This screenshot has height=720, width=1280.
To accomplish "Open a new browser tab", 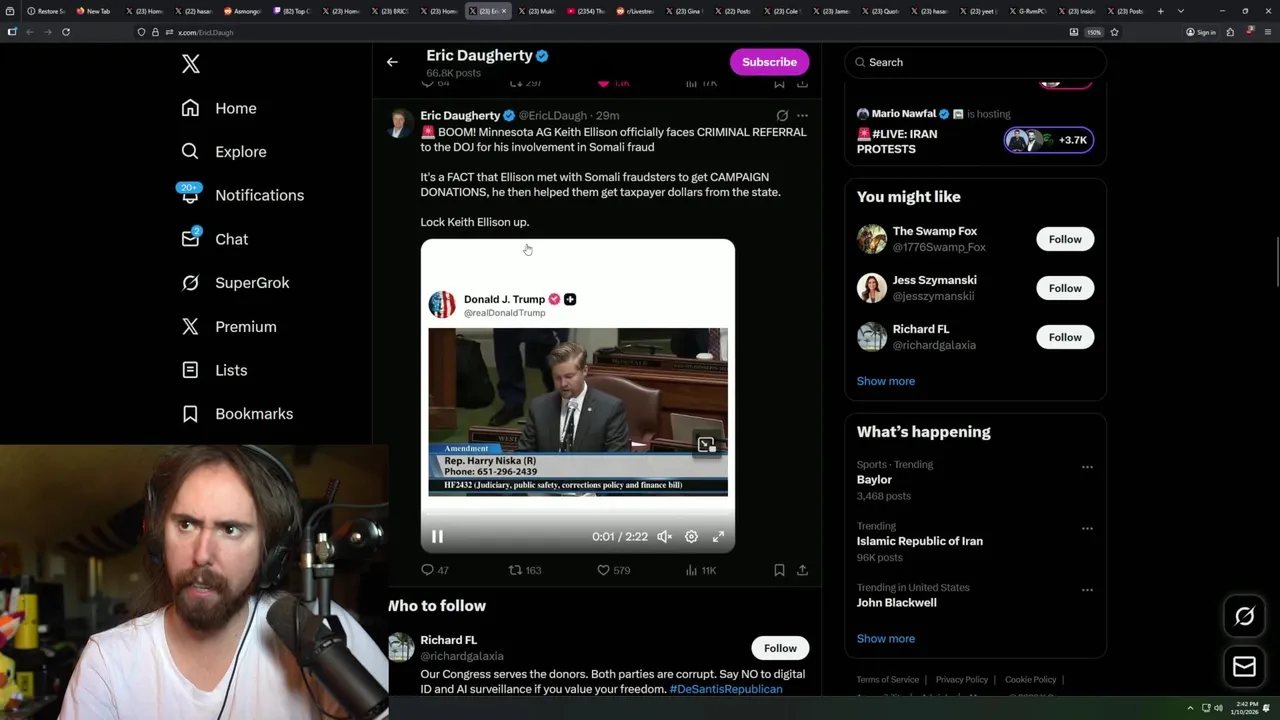I will coord(1160,11).
